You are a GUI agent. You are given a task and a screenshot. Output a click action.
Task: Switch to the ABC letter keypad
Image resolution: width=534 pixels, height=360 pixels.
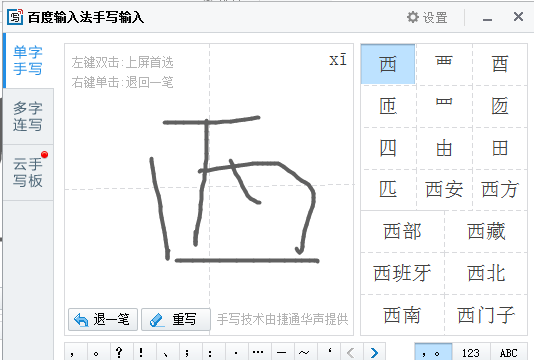pos(508,353)
